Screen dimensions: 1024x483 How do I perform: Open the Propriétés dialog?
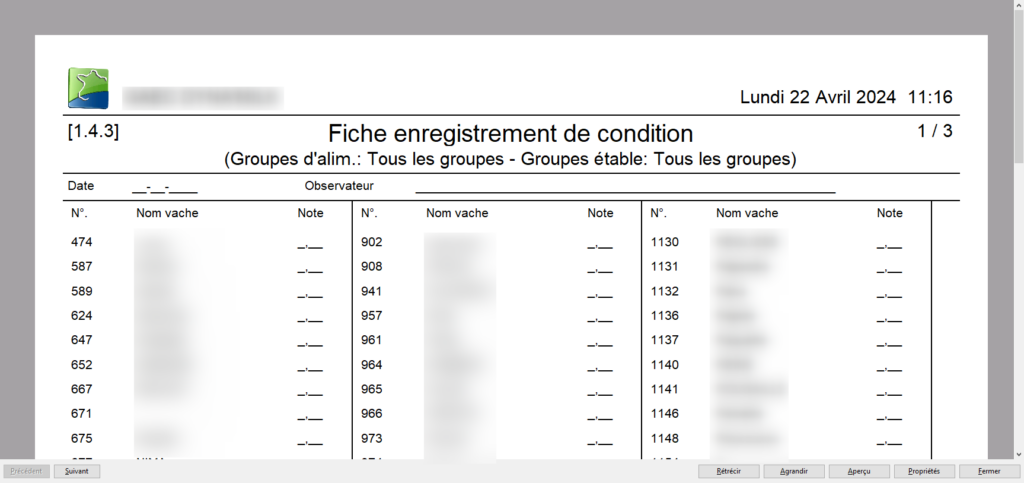pos(923,471)
